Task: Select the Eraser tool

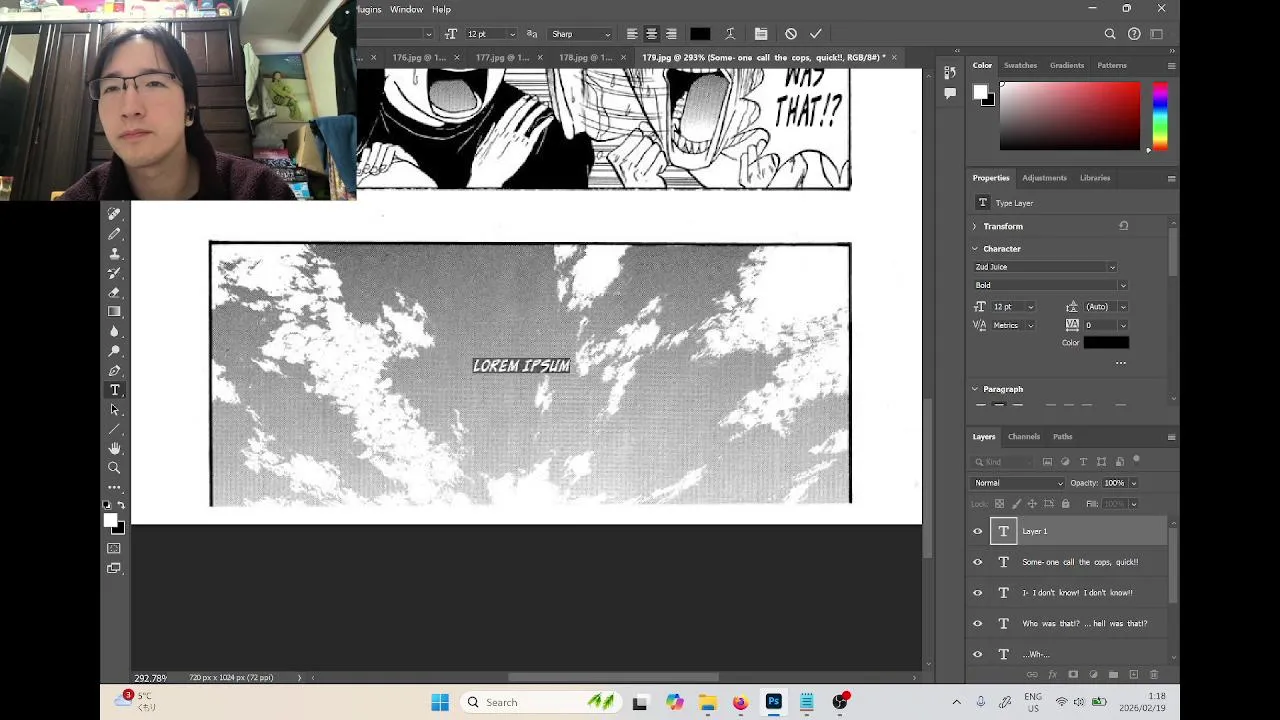Action: [x=114, y=292]
